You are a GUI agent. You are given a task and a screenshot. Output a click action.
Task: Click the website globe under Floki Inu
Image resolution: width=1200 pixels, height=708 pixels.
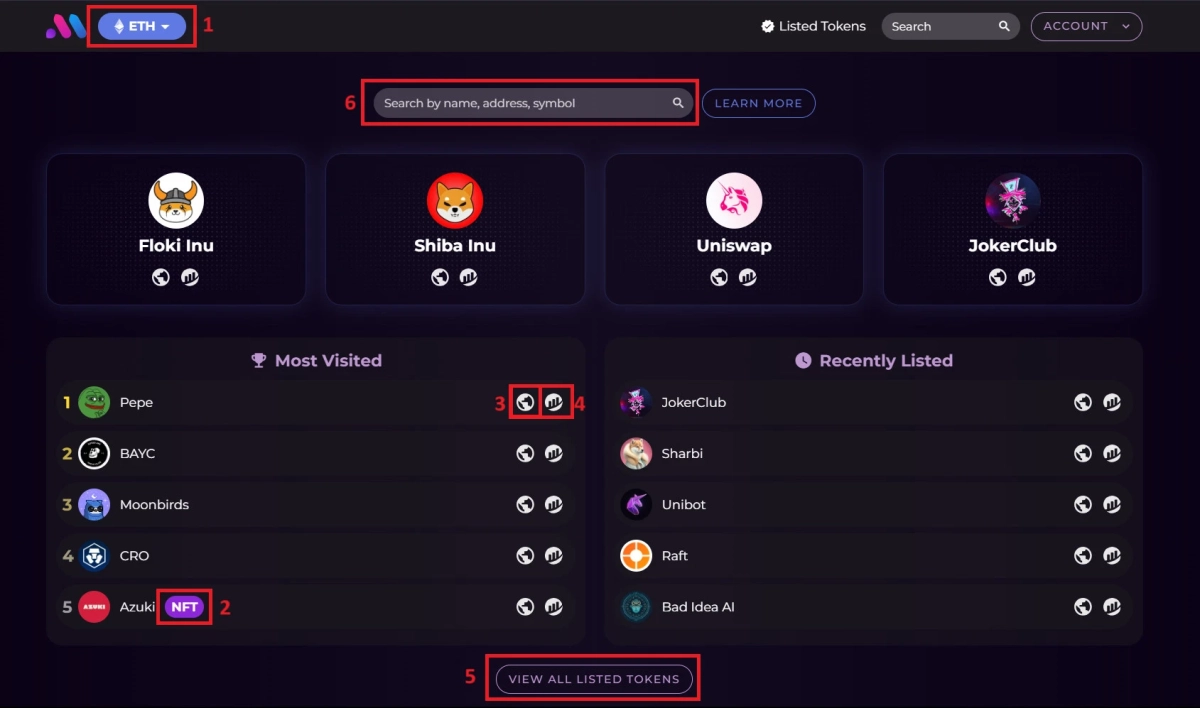pos(161,277)
